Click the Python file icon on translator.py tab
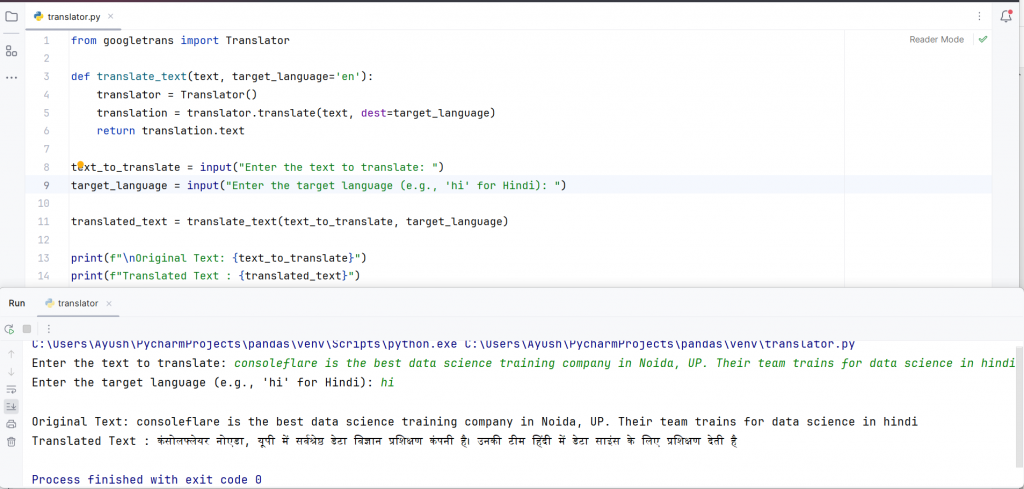The image size is (1024, 489). (x=39, y=17)
